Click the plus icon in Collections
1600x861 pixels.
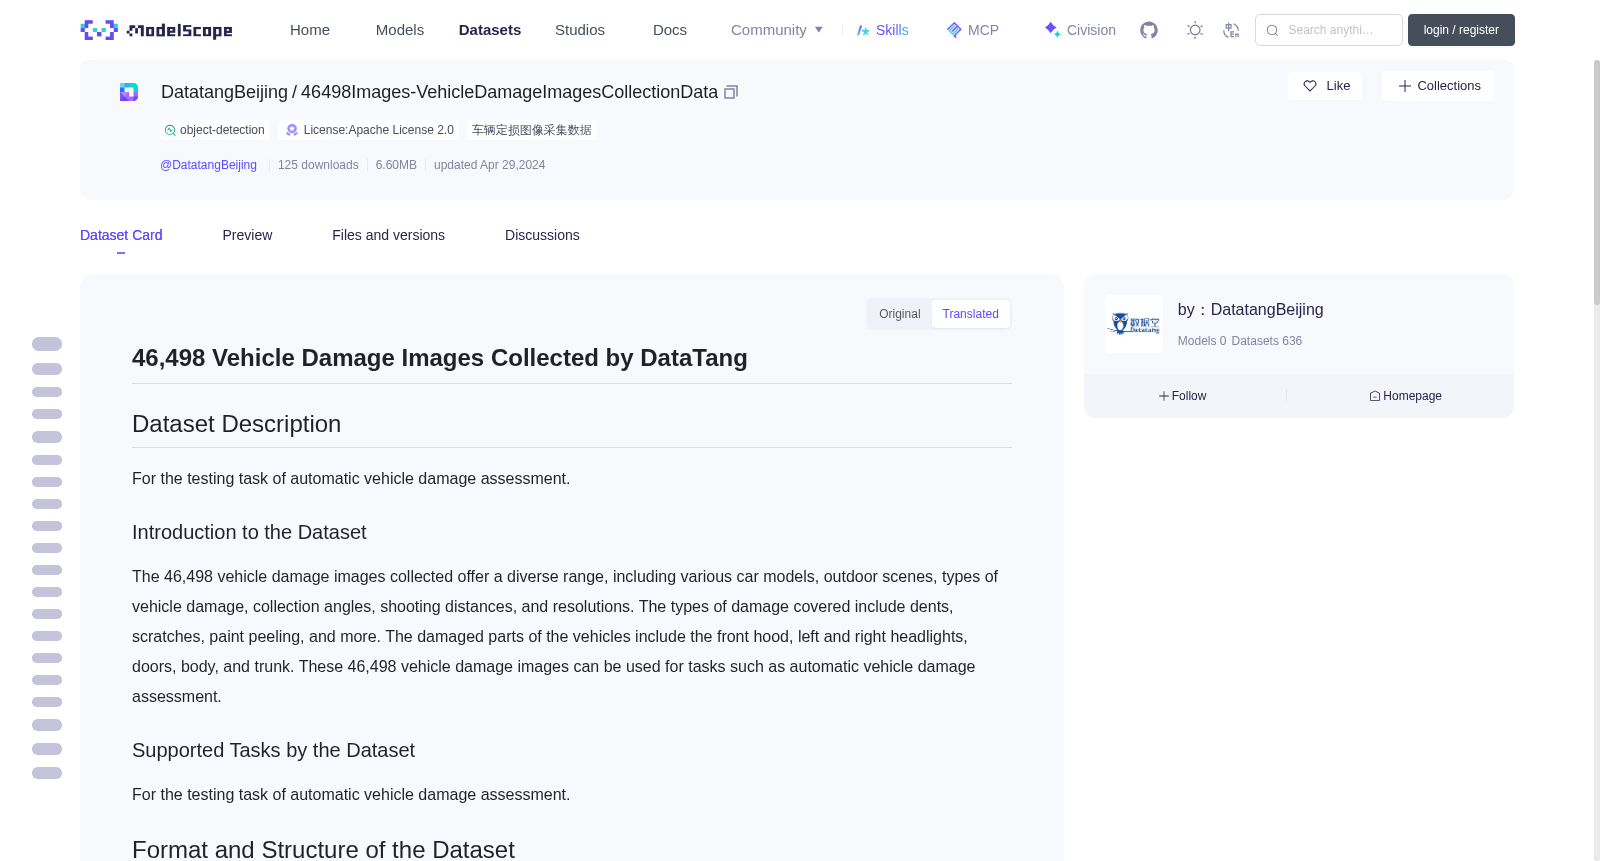1405,86
